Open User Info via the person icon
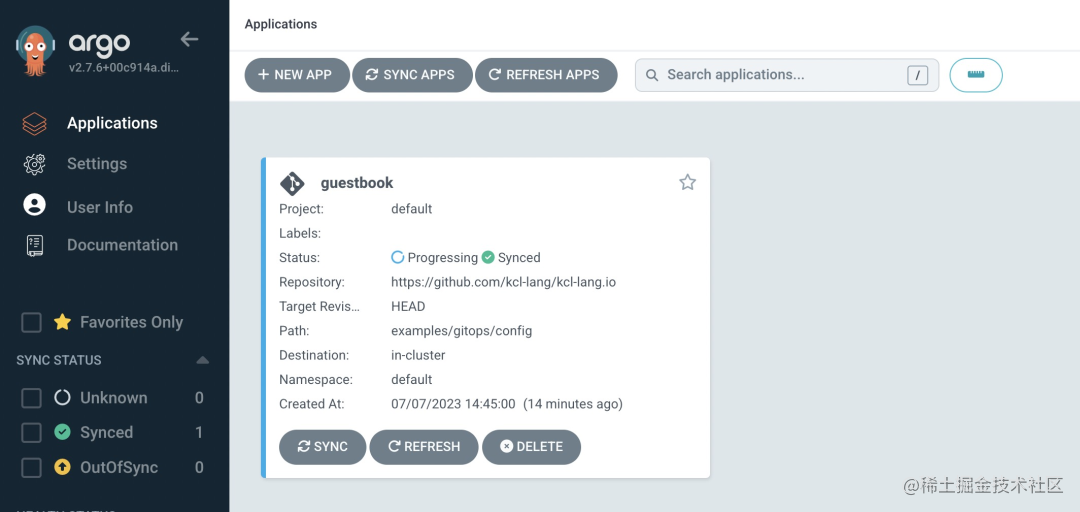This screenshot has height=512, width=1080. point(34,205)
